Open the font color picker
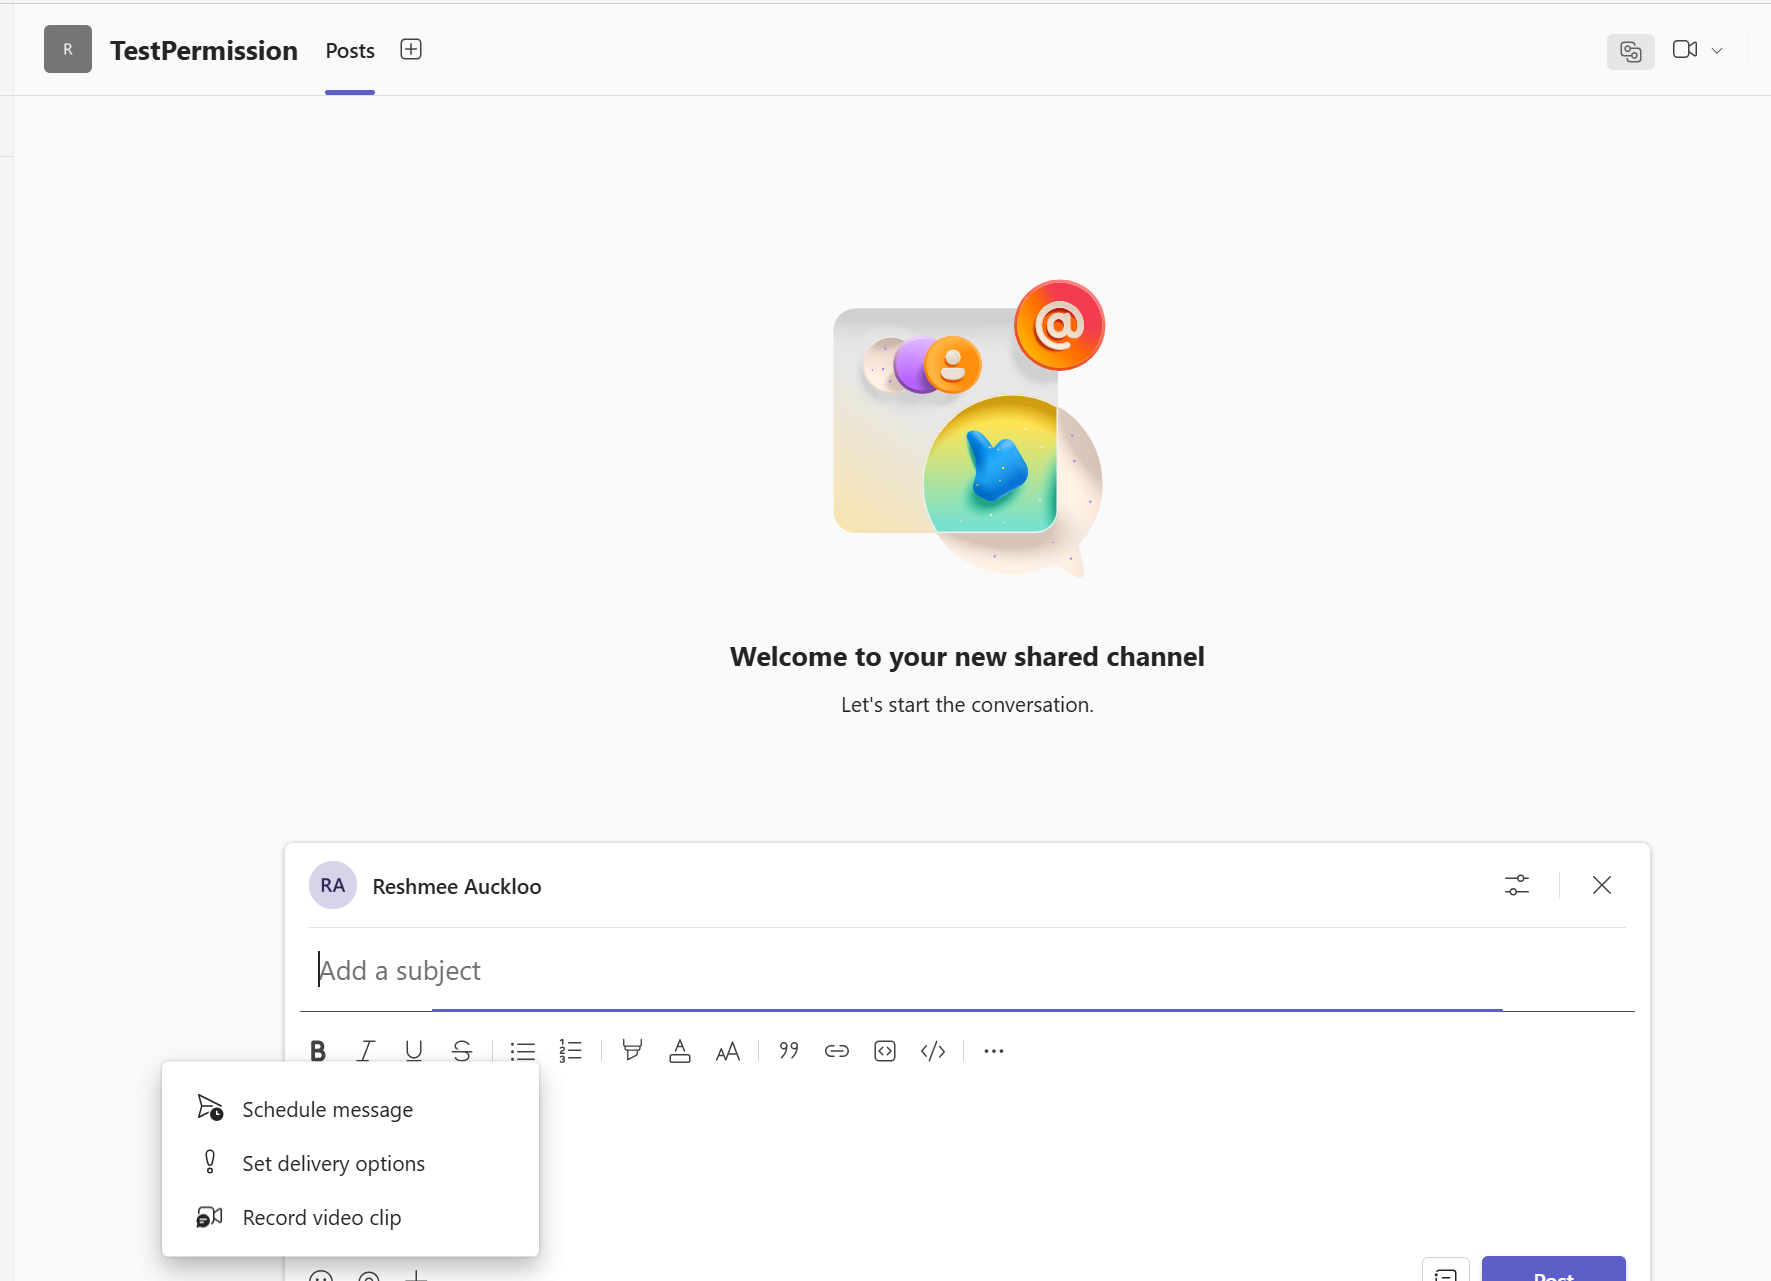Image resolution: width=1771 pixels, height=1281 pixels. pos(680,1051)
